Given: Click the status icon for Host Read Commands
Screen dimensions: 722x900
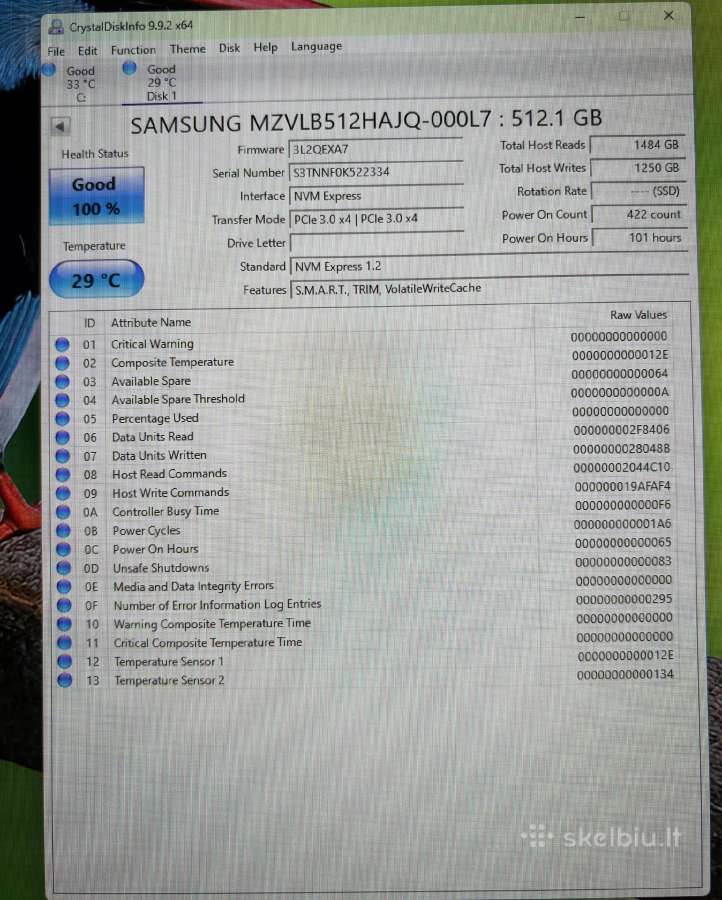Looking at the screenshot, I should pyautogui.click(x=63, y=475).
